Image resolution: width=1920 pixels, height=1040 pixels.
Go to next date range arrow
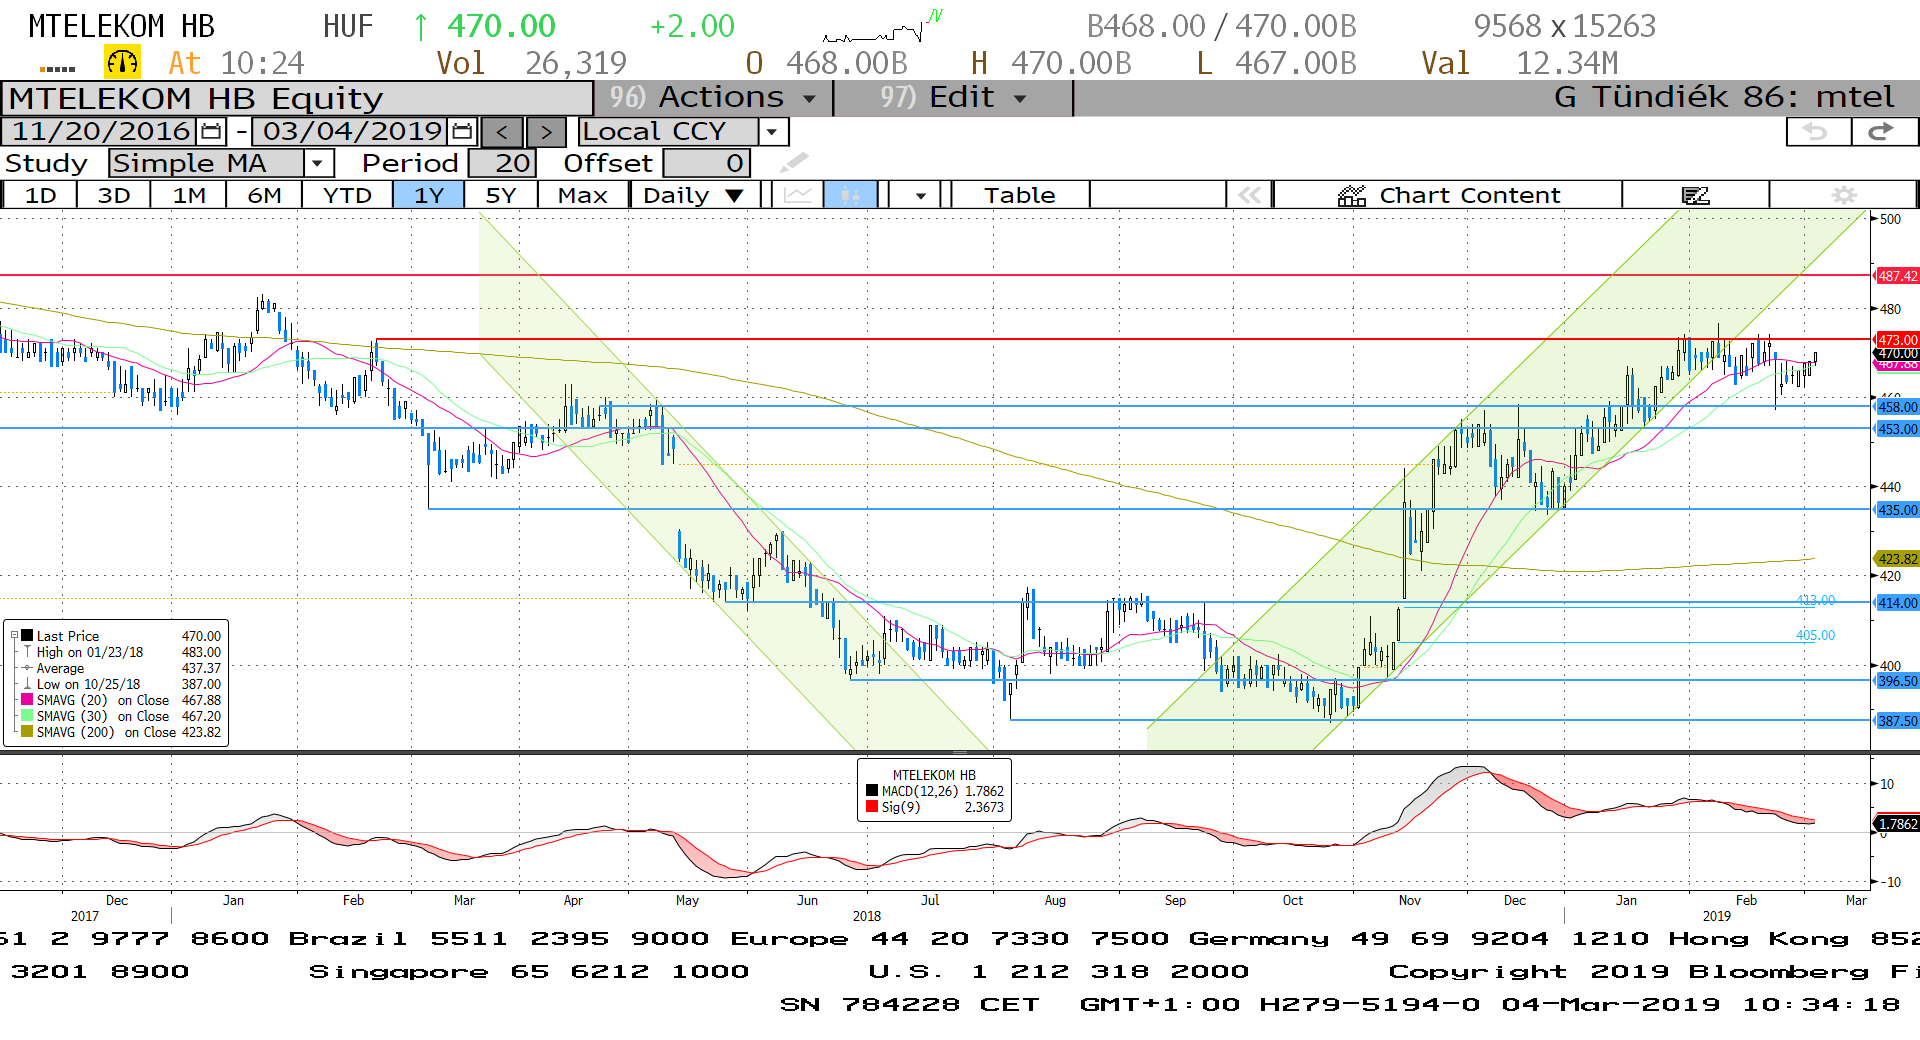[546, 132]
